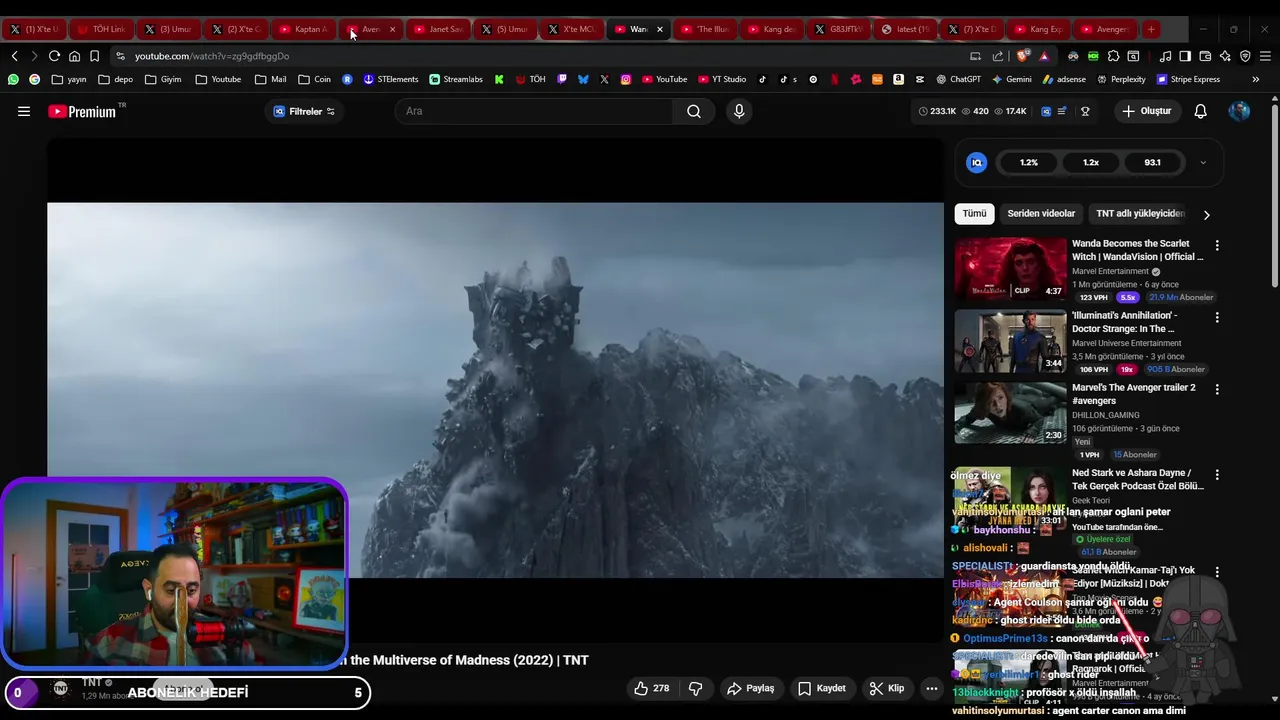
Task: Bookmark this page using bookmark icon
Action: click(94, 56)
